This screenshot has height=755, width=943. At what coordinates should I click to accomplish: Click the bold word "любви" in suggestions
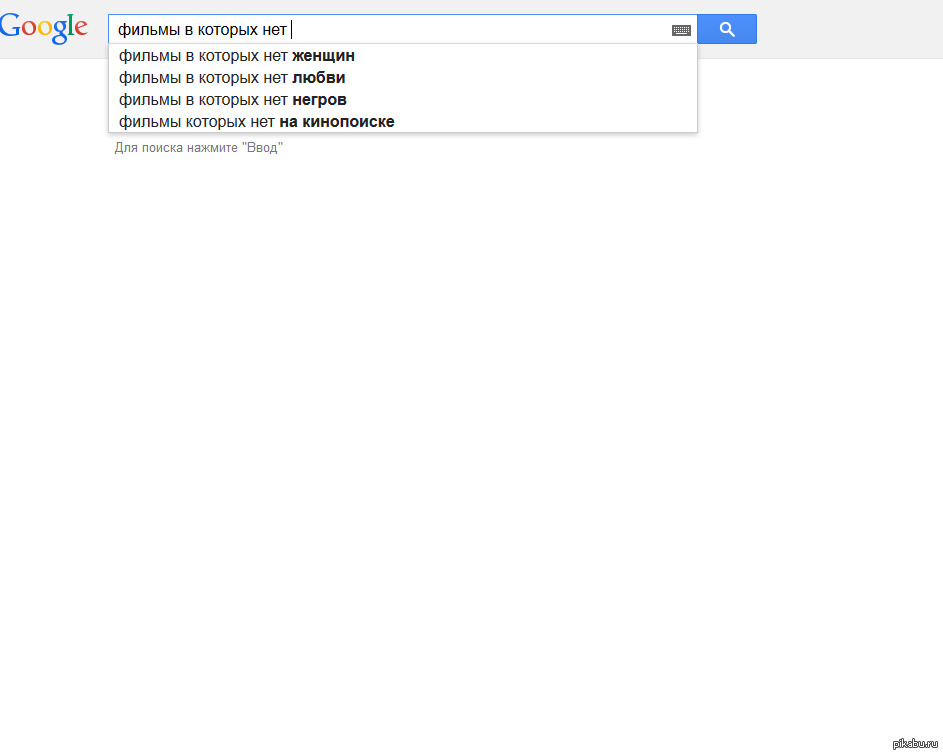[318, 78]
